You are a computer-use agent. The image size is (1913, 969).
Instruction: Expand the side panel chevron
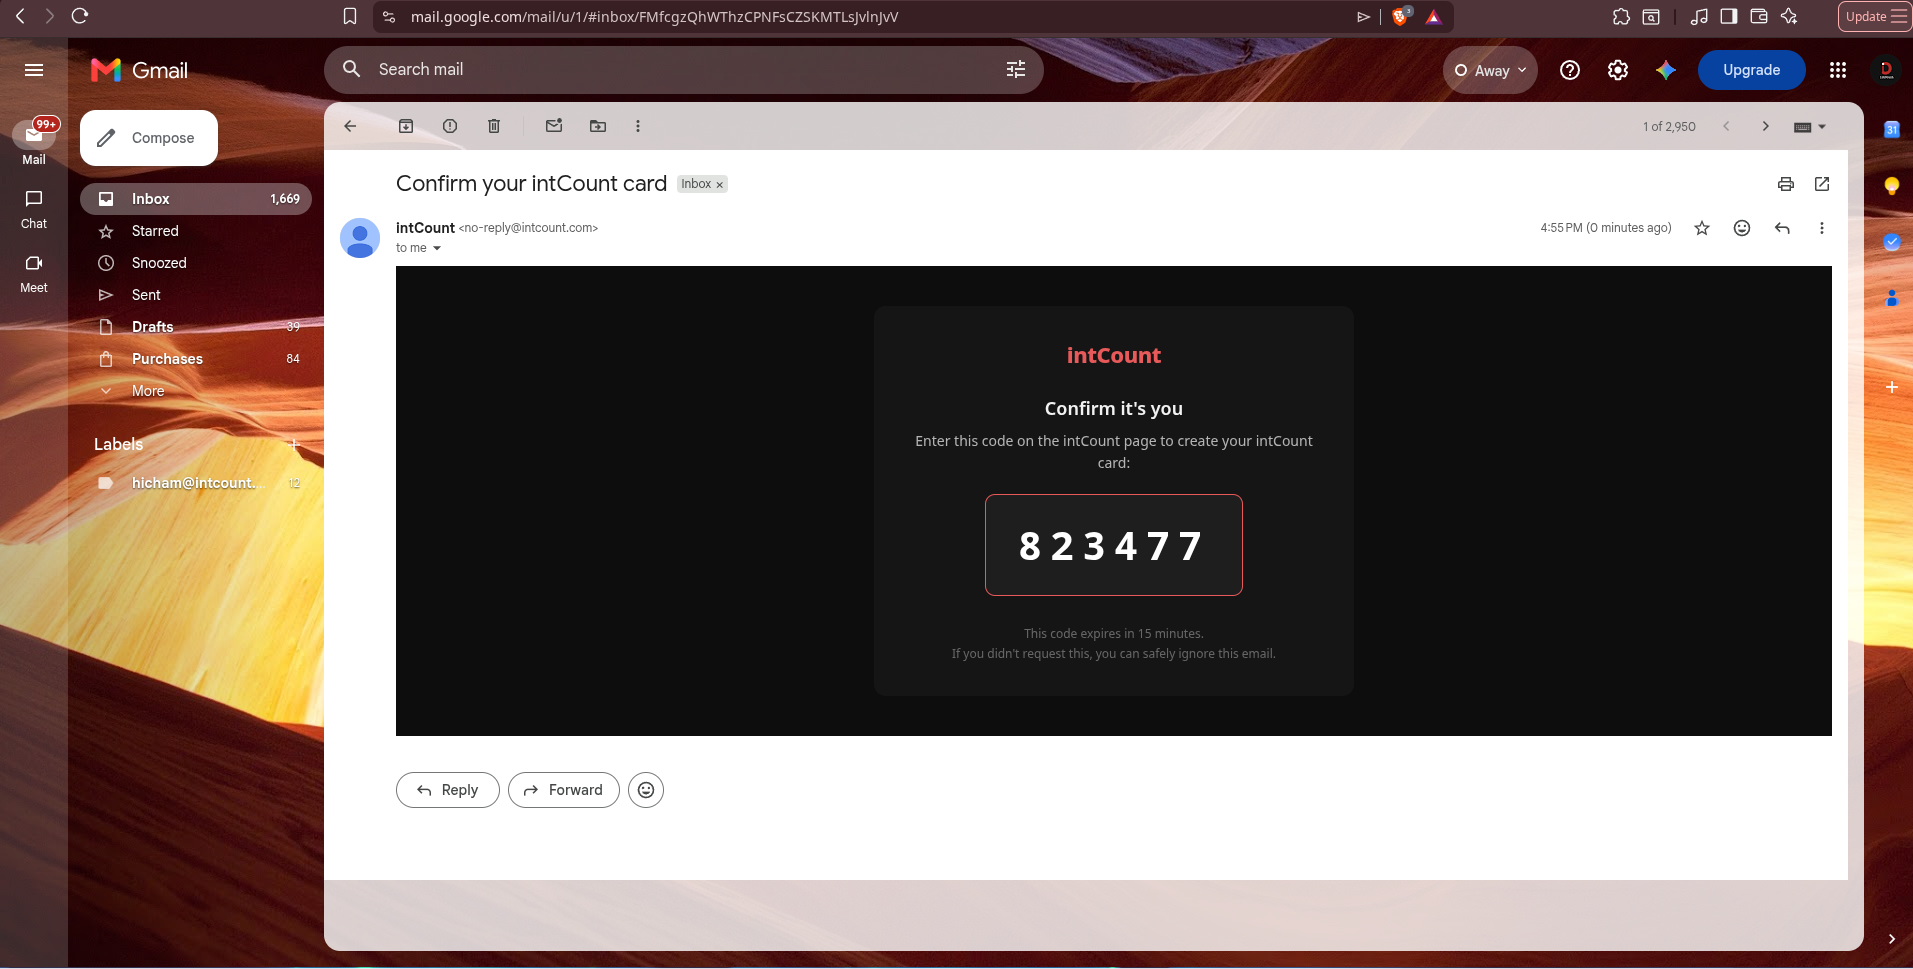pos(1892,939)
